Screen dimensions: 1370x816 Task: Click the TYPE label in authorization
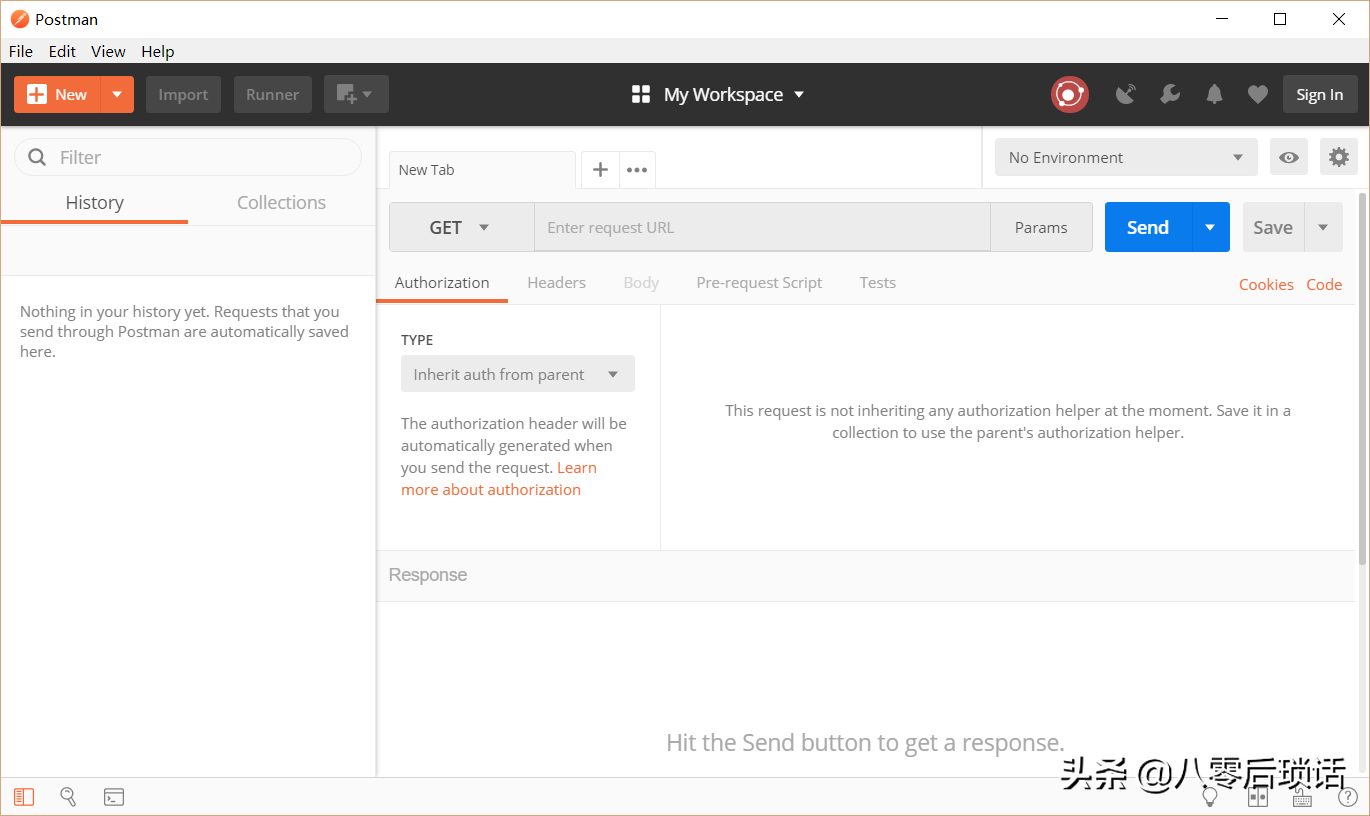417,340
